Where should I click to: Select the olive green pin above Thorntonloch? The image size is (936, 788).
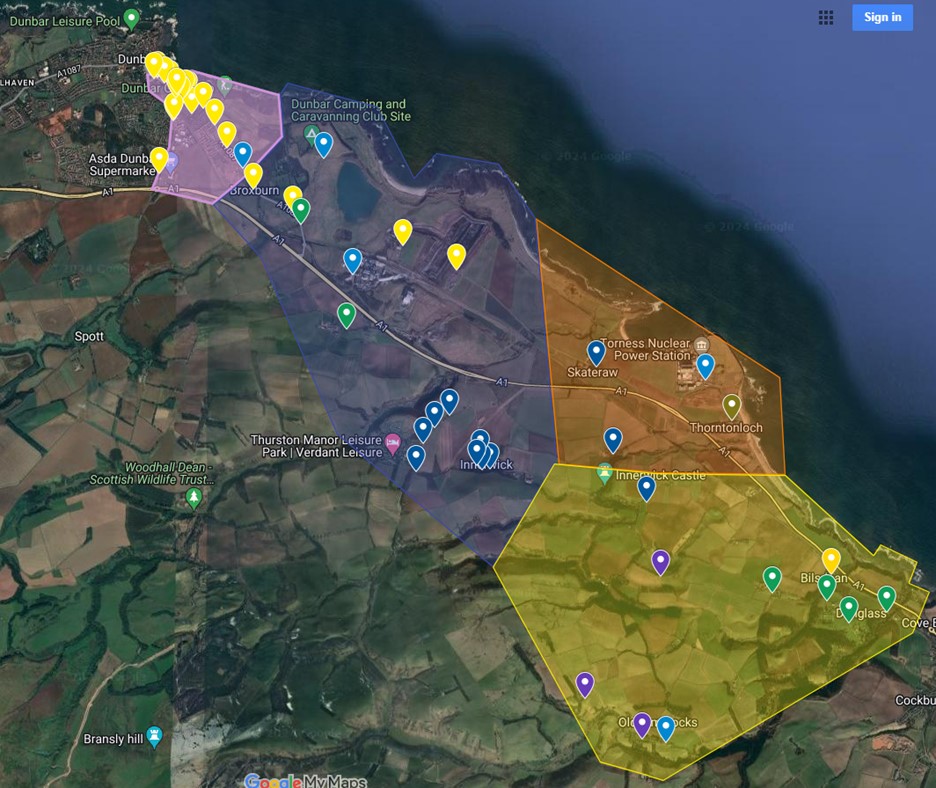click(x=732, y=405)
